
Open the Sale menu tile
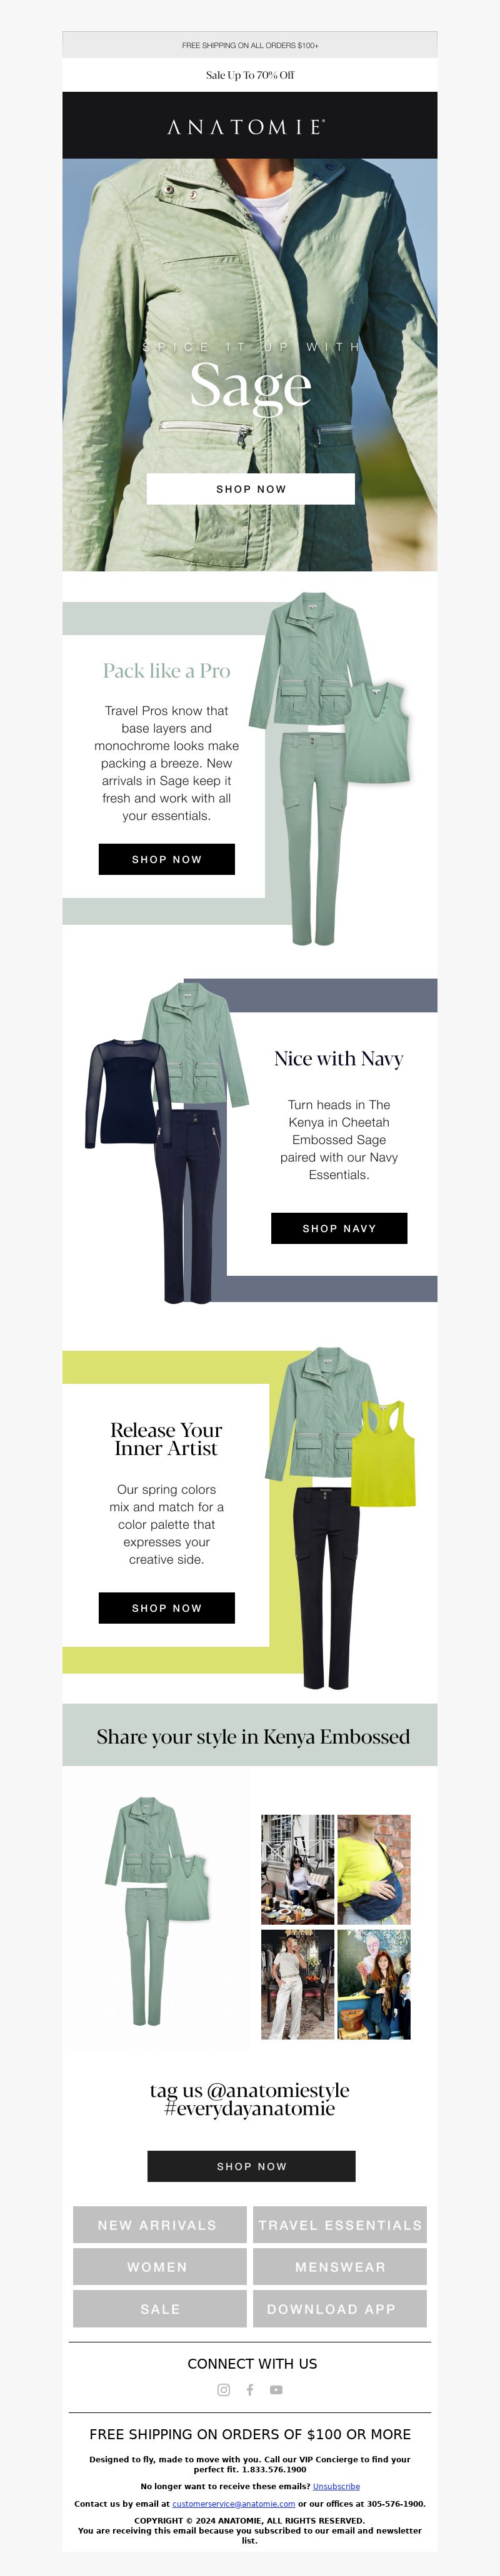click(x=159, y=2309)
